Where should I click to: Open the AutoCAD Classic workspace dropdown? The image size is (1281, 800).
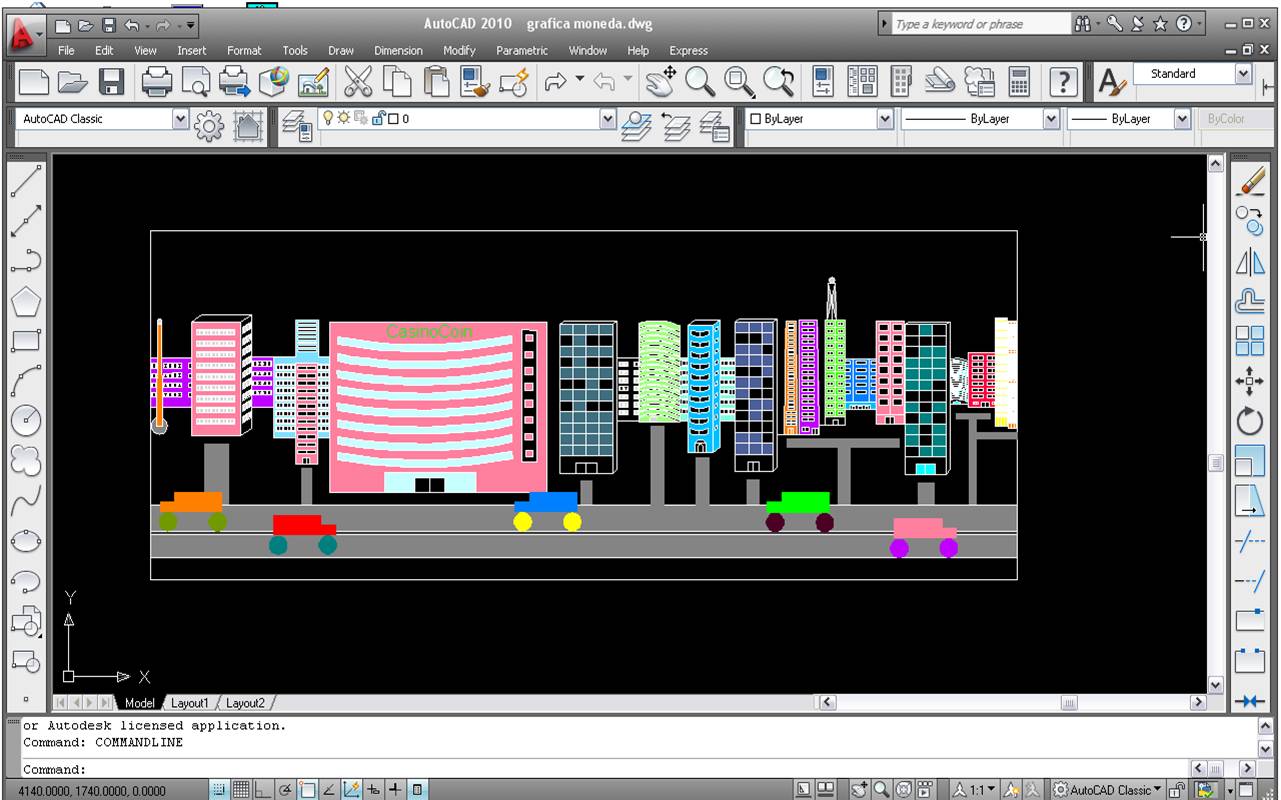coord(180,119)
